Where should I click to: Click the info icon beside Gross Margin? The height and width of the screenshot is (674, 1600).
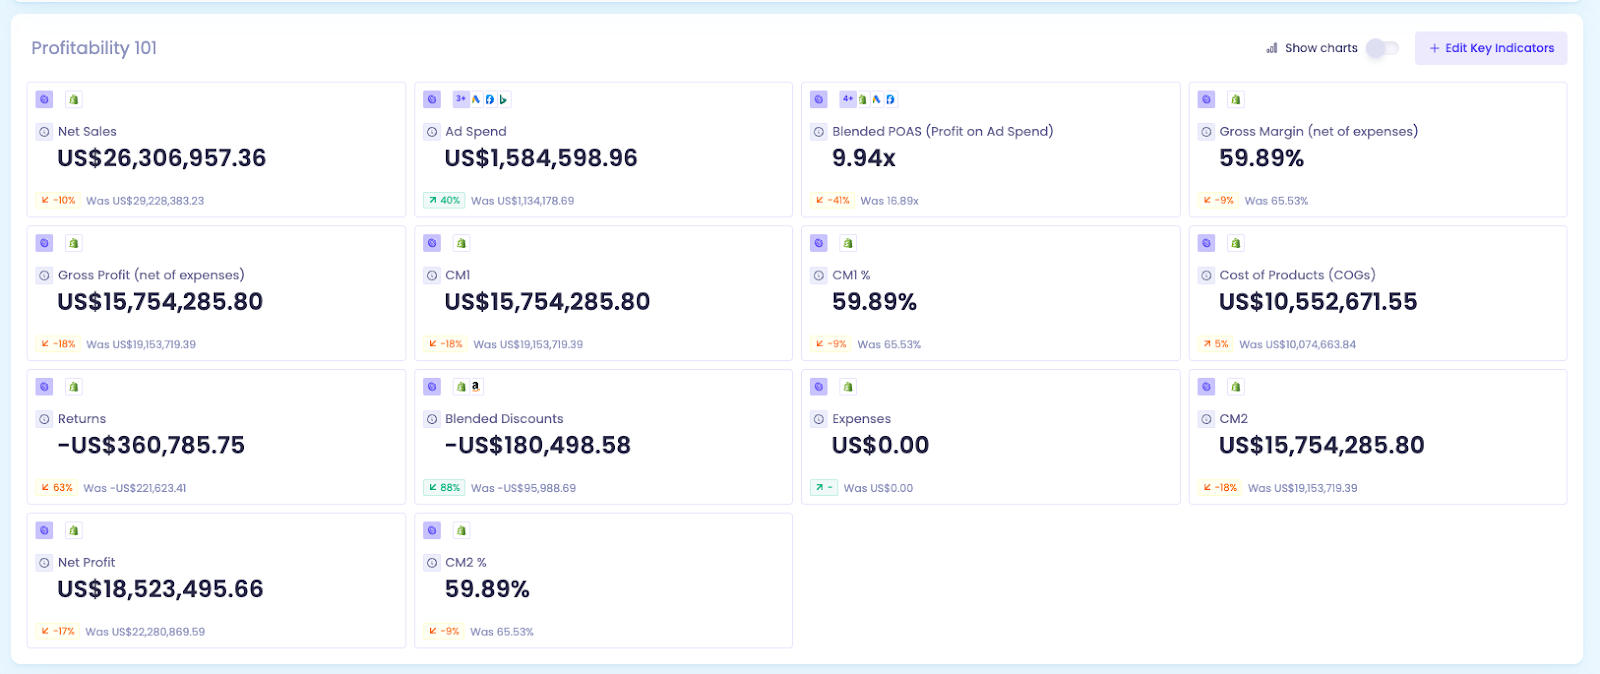[x=1206, y=131]
